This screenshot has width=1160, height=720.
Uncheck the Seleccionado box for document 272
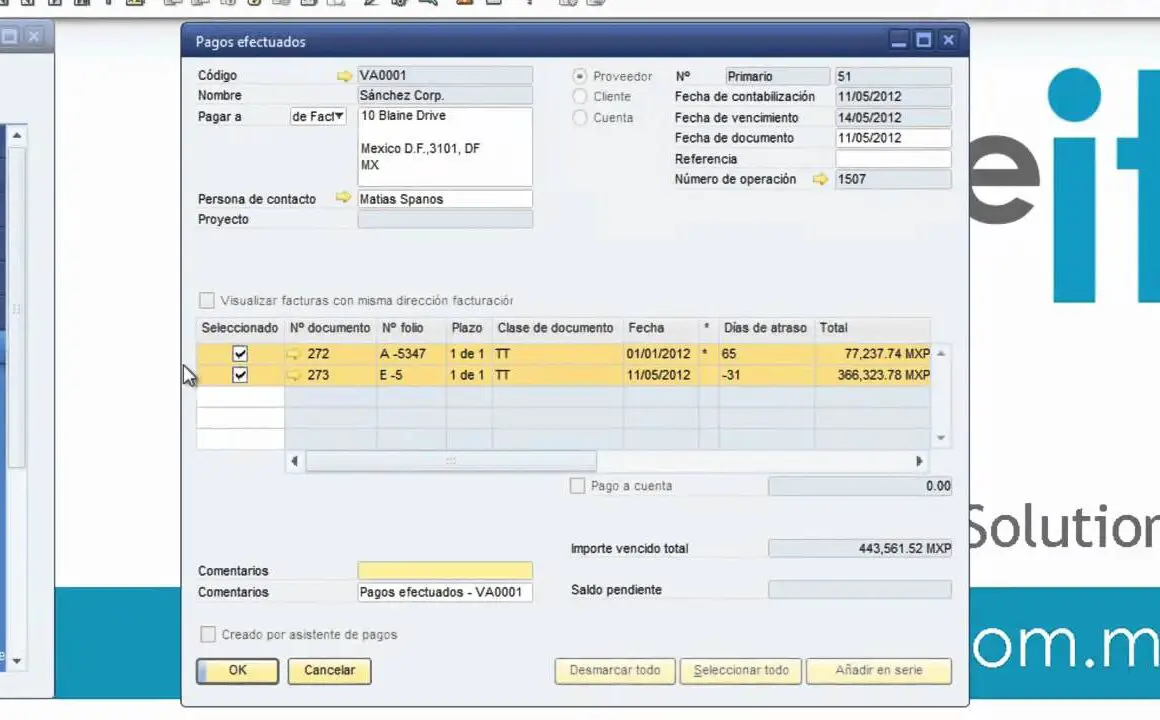[x=240, y=354]
